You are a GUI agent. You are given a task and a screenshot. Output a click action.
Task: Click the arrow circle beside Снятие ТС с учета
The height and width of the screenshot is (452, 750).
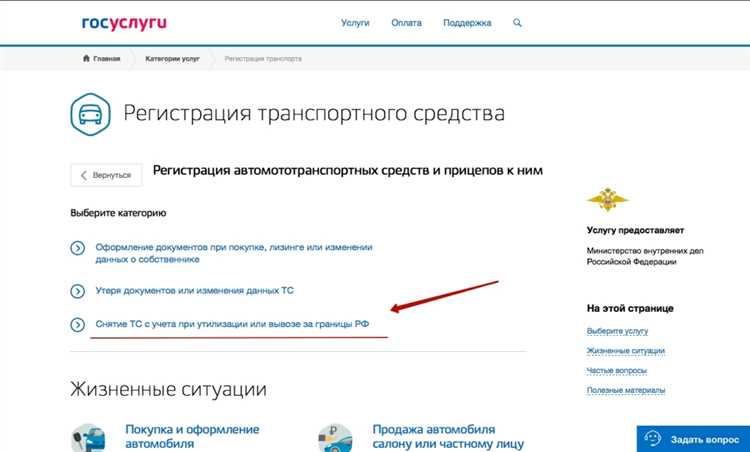tap(77, 325)
